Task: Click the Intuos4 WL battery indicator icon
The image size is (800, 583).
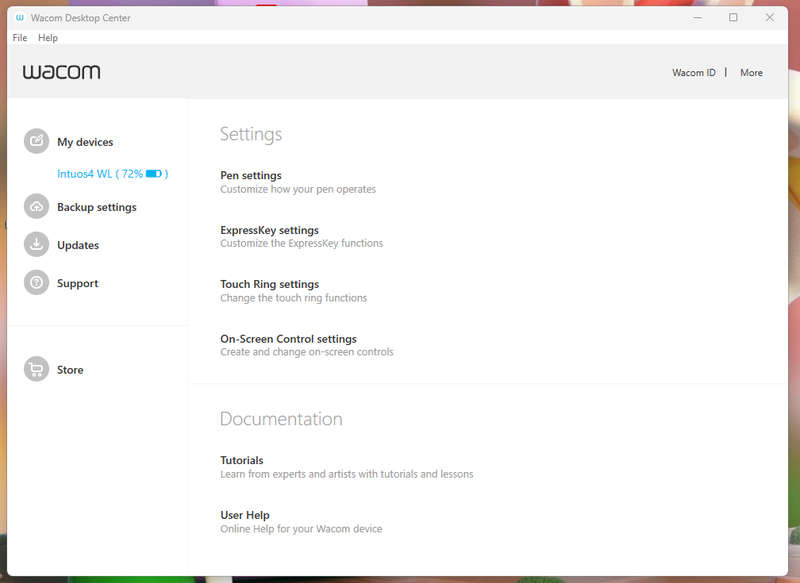Action: (154, 174)
